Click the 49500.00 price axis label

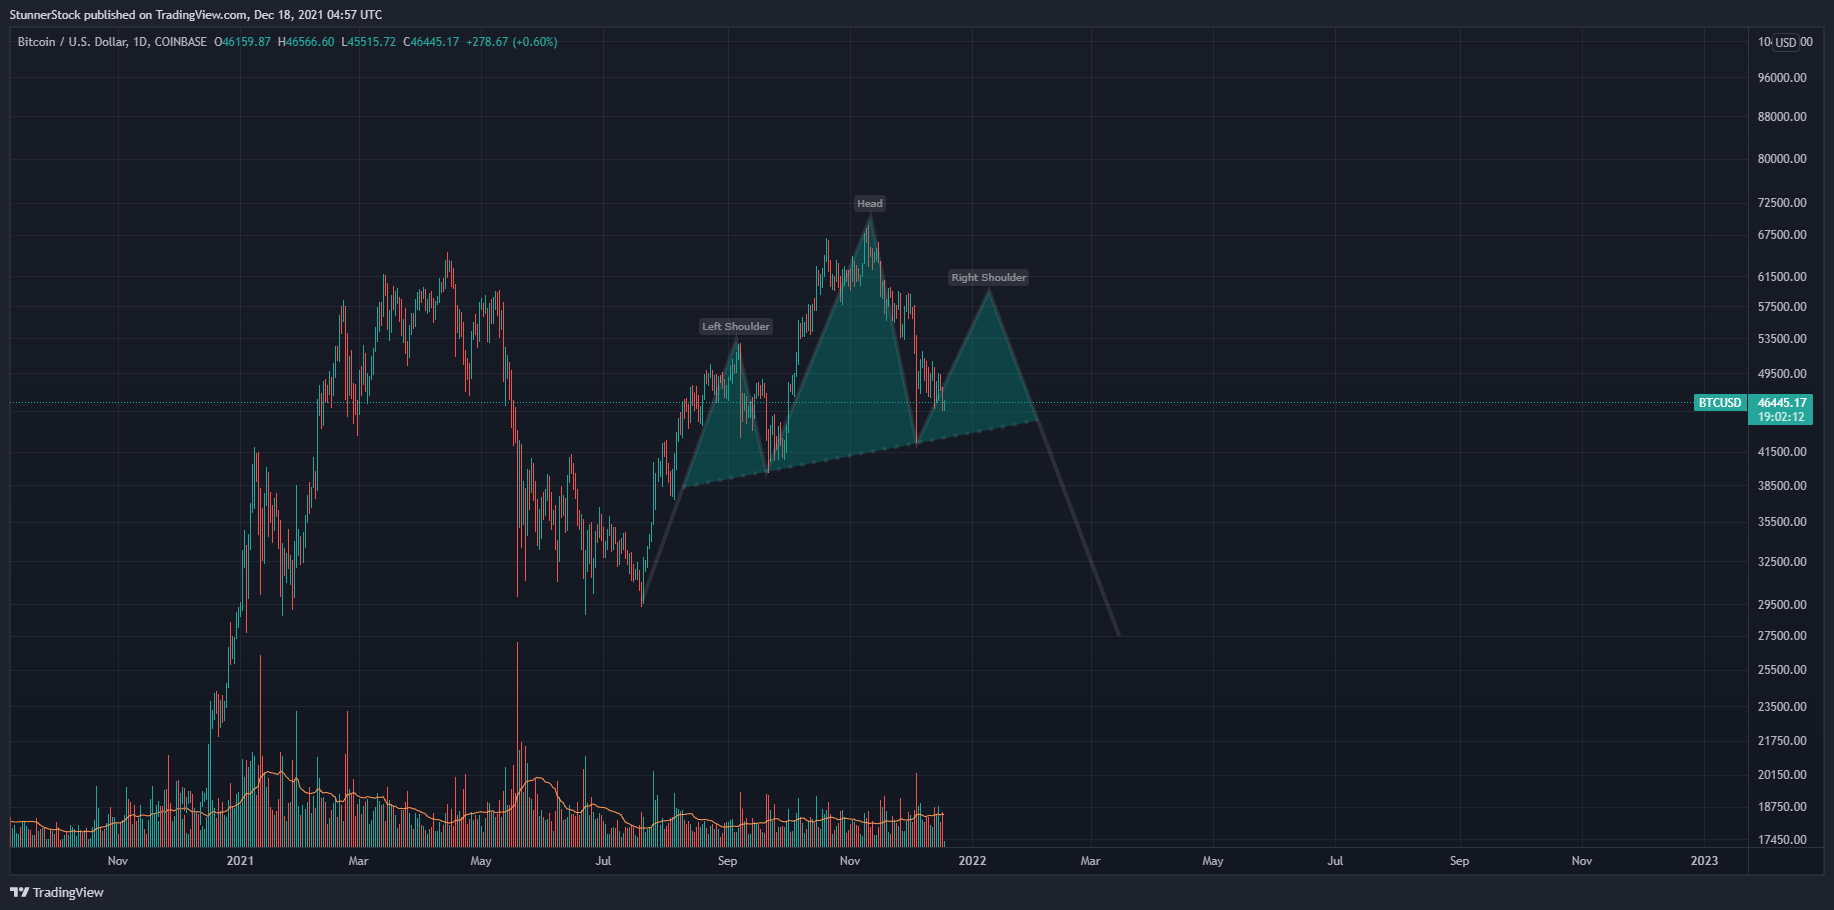tap(1782, 374)
